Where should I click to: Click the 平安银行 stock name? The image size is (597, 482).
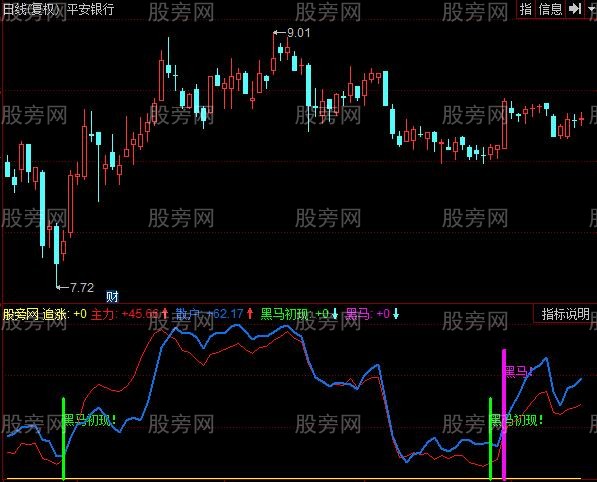(91, 9)
